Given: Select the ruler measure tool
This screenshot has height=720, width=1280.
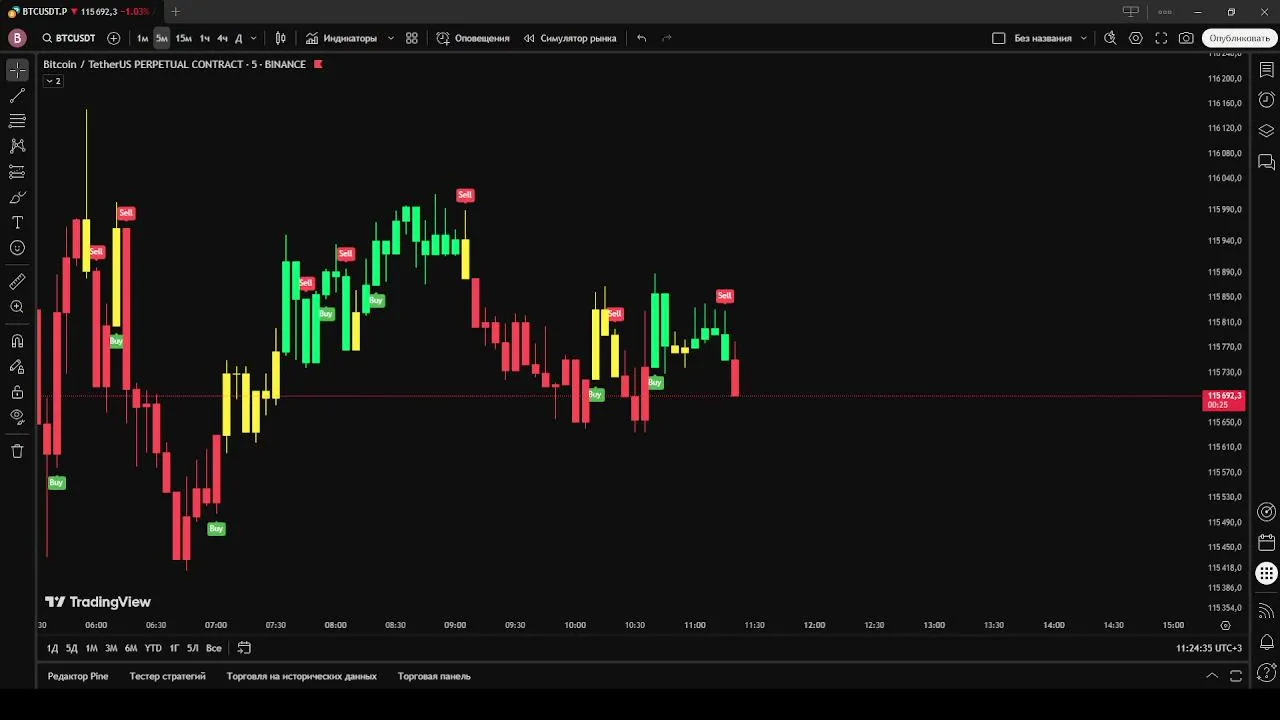Looking at the screenshot, I should [x=17, y=282].
